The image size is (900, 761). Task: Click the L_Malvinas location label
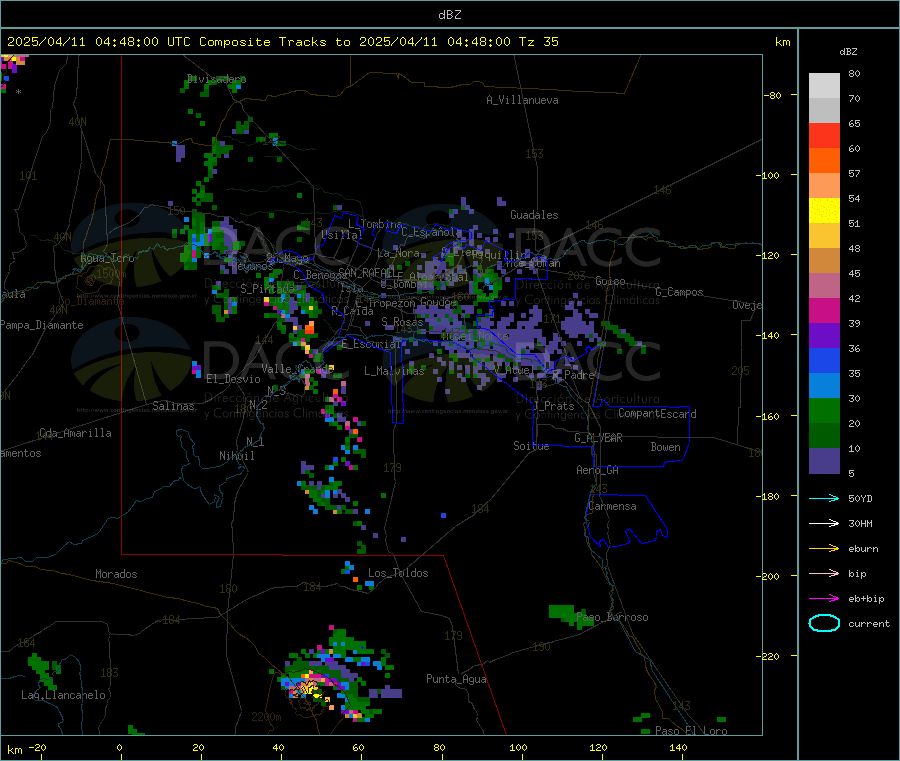(x=394, y=371)
